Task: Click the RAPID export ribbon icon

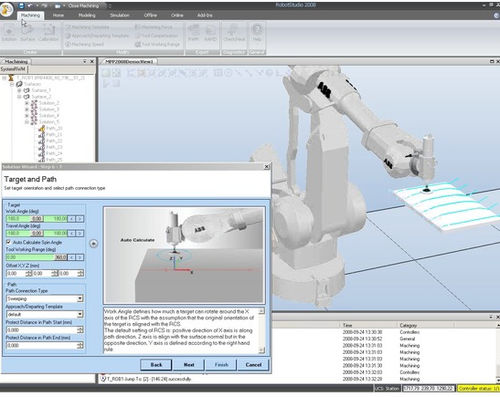Action: 210,33
